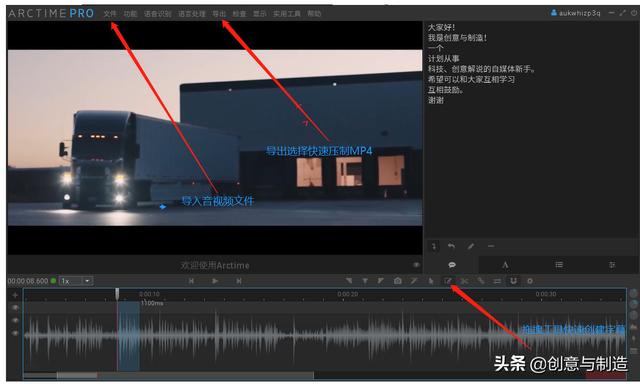Switch to the sliders settings tab

tap(612, 265)
